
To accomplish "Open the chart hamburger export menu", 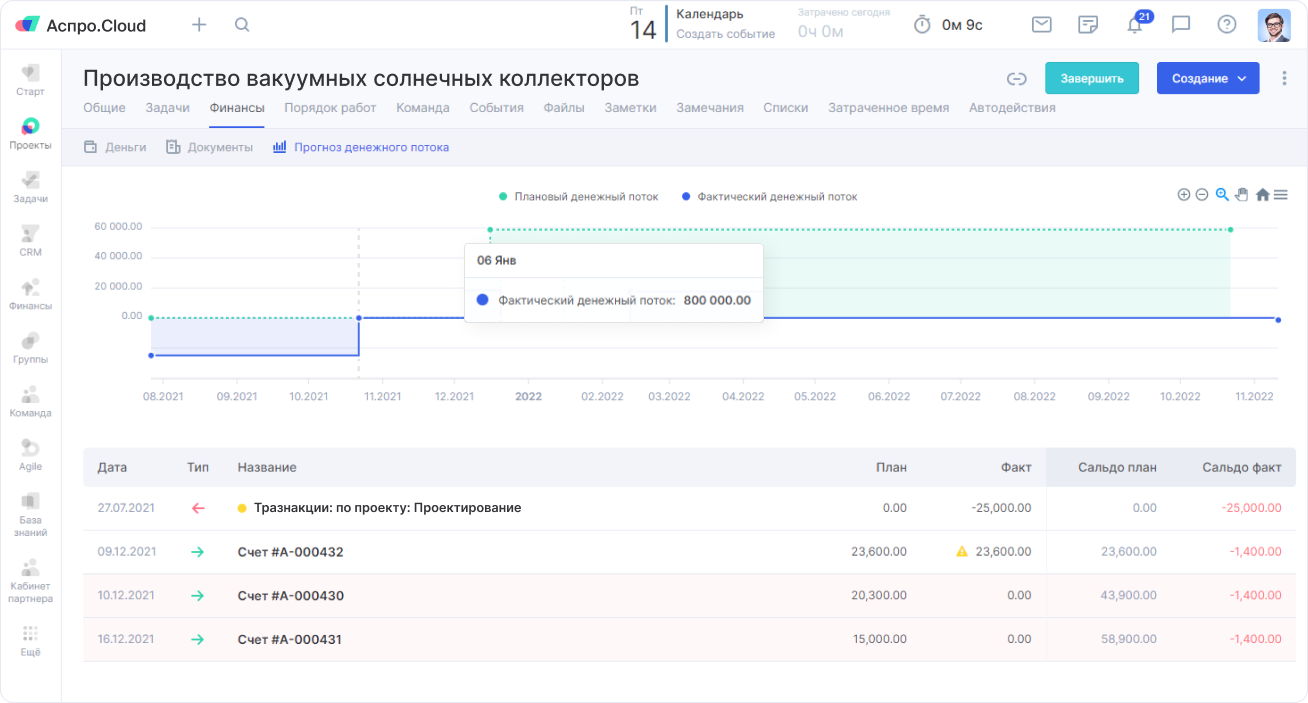I will (1280, 195).
